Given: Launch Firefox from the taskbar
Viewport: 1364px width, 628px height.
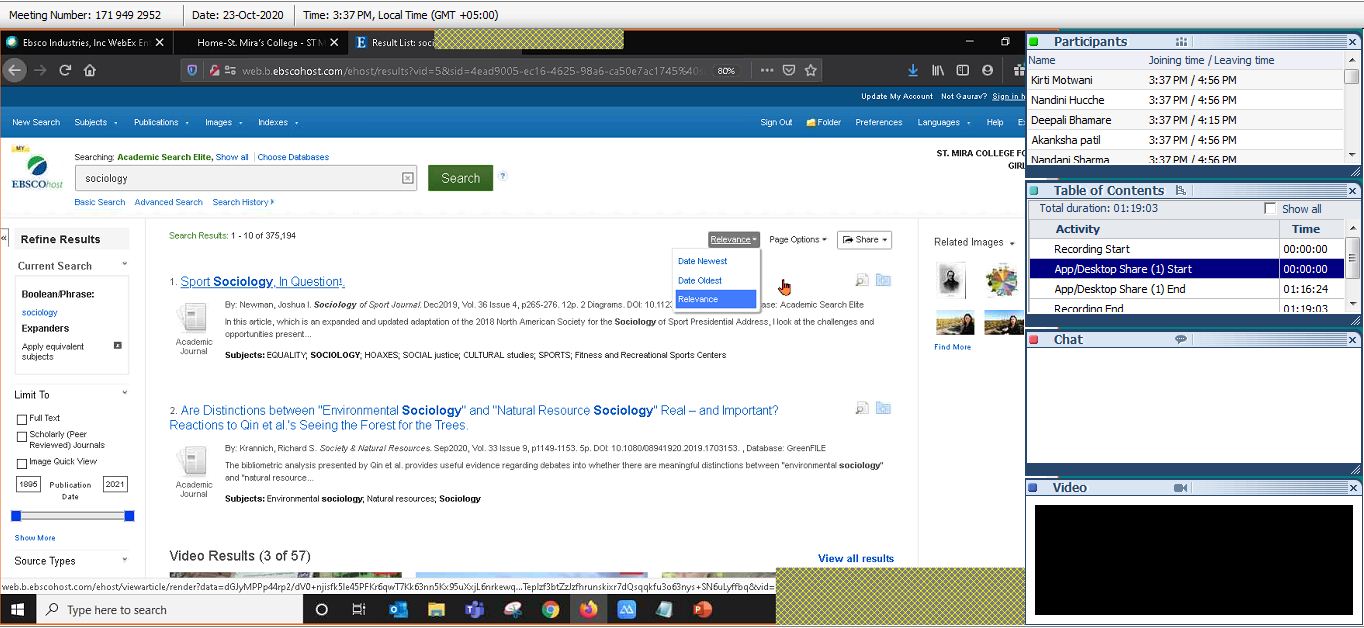Looking at the screenshot, I should pos(588,608).
